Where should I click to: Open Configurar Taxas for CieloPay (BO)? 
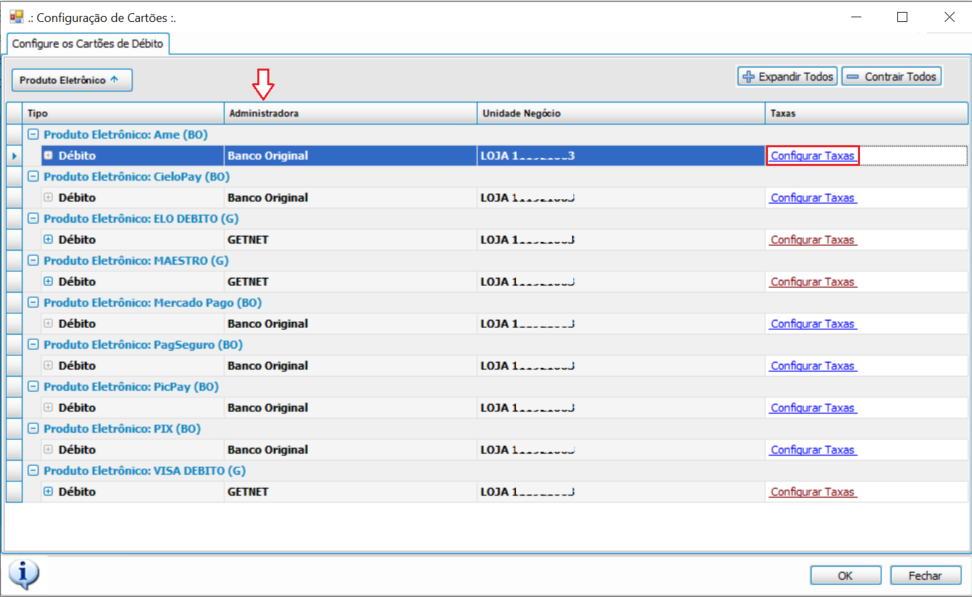813,198
